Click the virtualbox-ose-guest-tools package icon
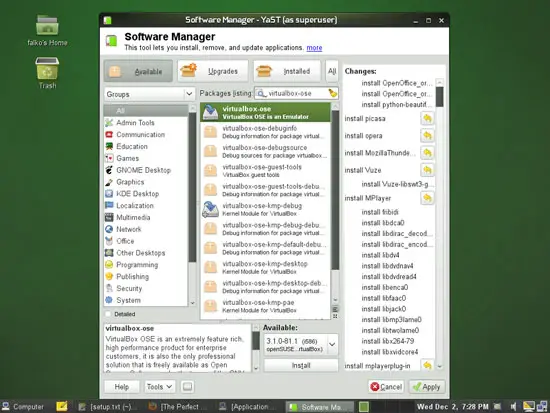550x413 pixels. [x=210, y=171]
